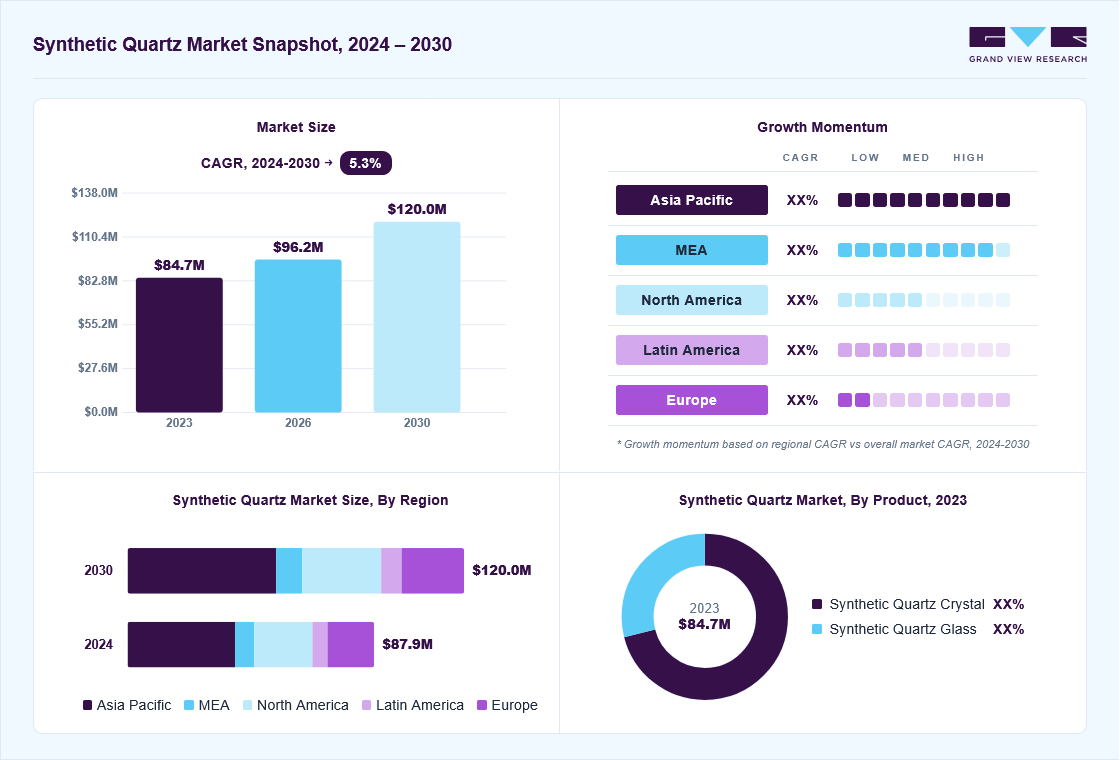Select the 2026 market size bar
Viewport: 1120px width, 760px height.
point(298,336)
